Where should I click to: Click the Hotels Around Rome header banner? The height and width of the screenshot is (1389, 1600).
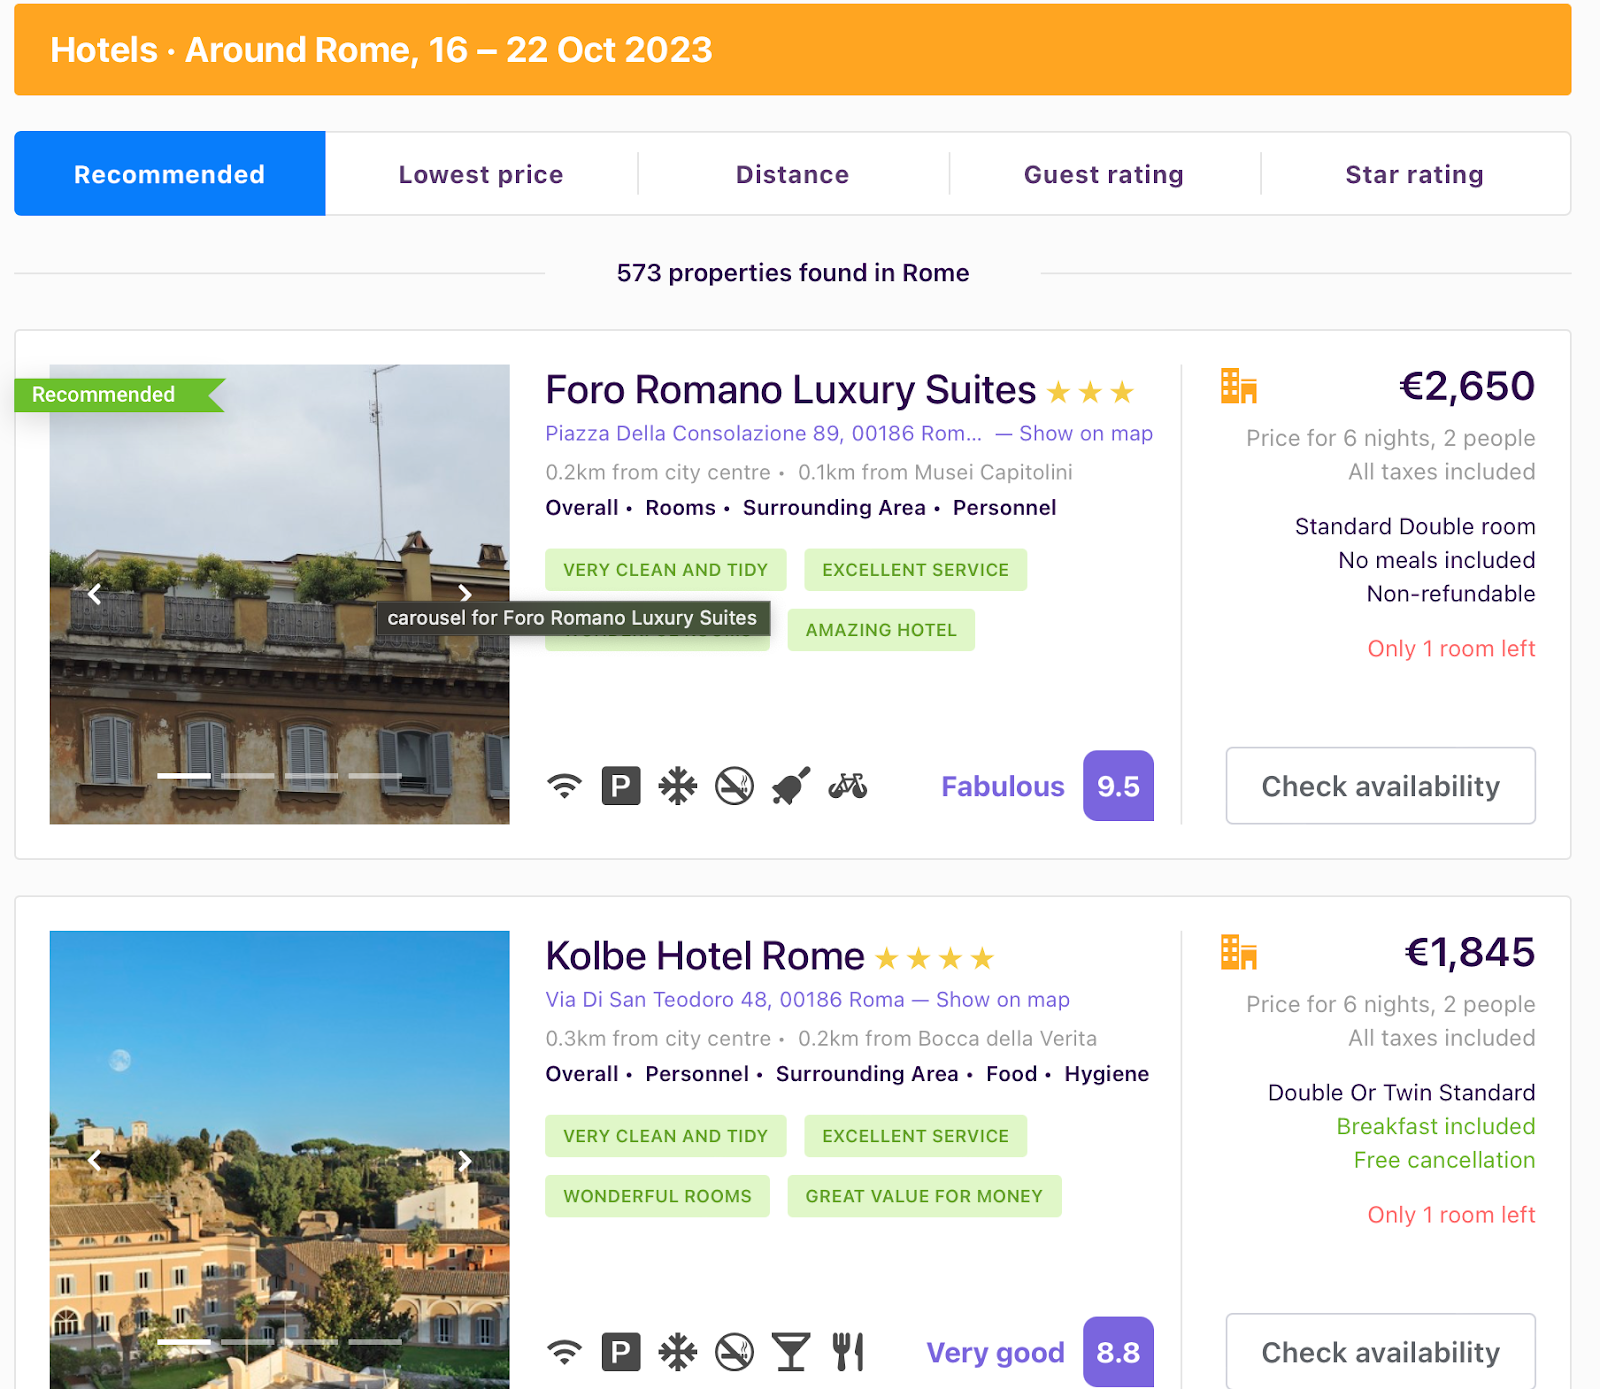793,50
